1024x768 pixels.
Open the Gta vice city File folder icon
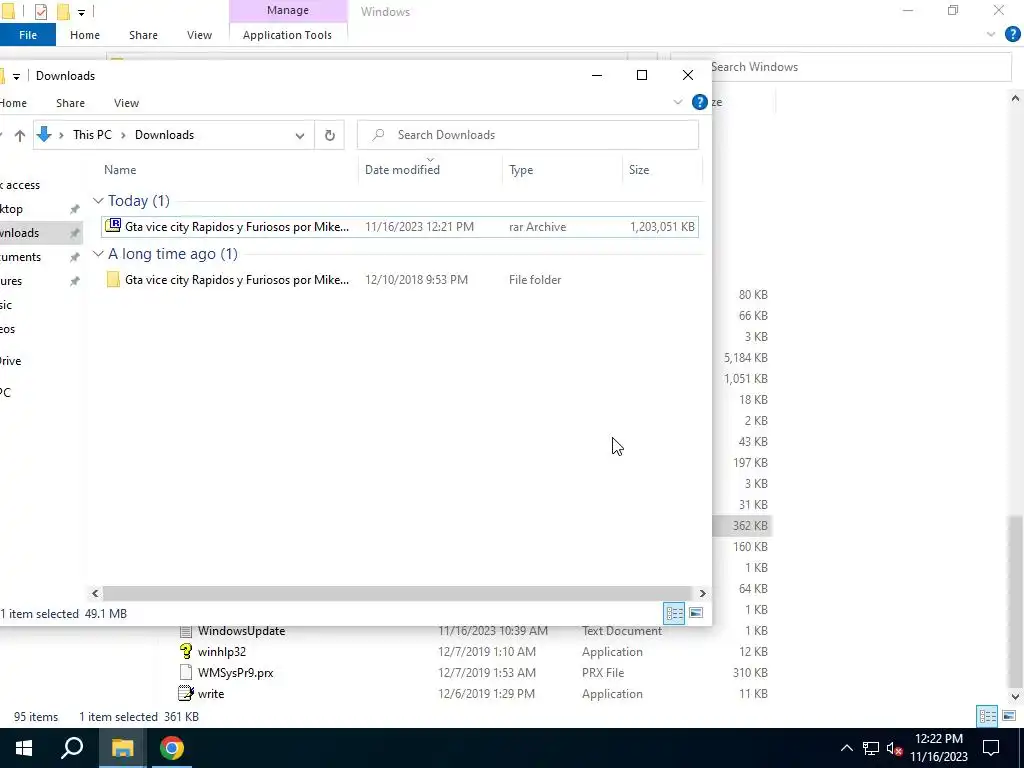(113, 280)
